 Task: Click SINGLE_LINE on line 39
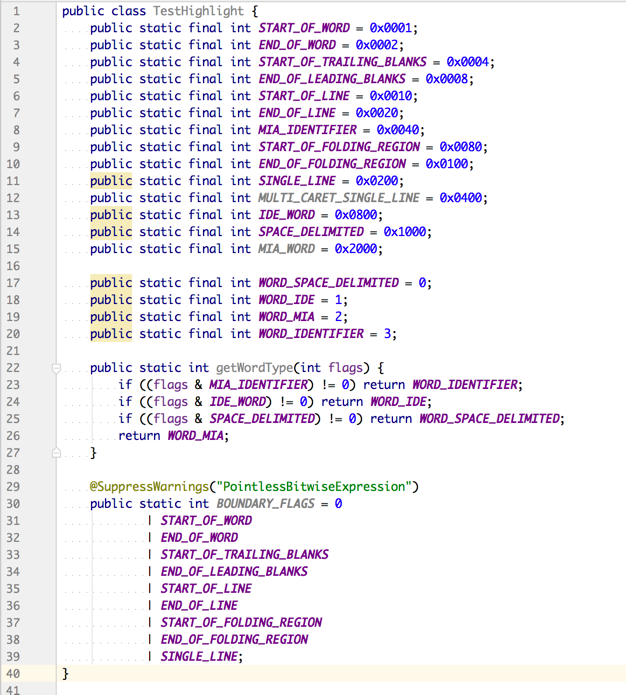pos(199,657)
